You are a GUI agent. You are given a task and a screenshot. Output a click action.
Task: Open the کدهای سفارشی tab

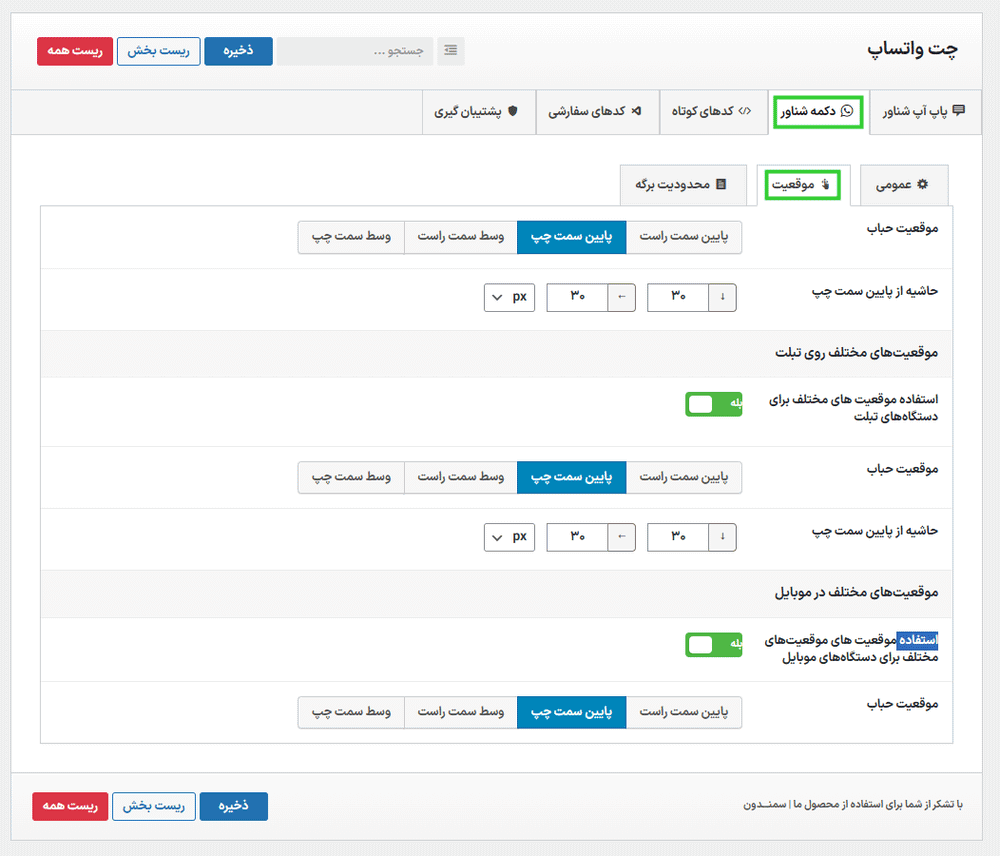click(596, 111)
